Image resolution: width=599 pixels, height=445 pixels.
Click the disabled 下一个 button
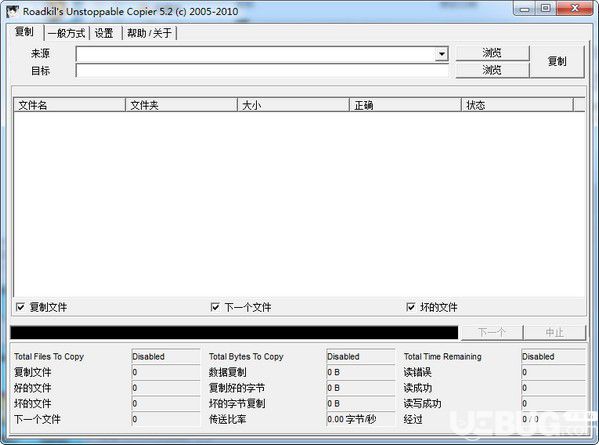point(492,332)
